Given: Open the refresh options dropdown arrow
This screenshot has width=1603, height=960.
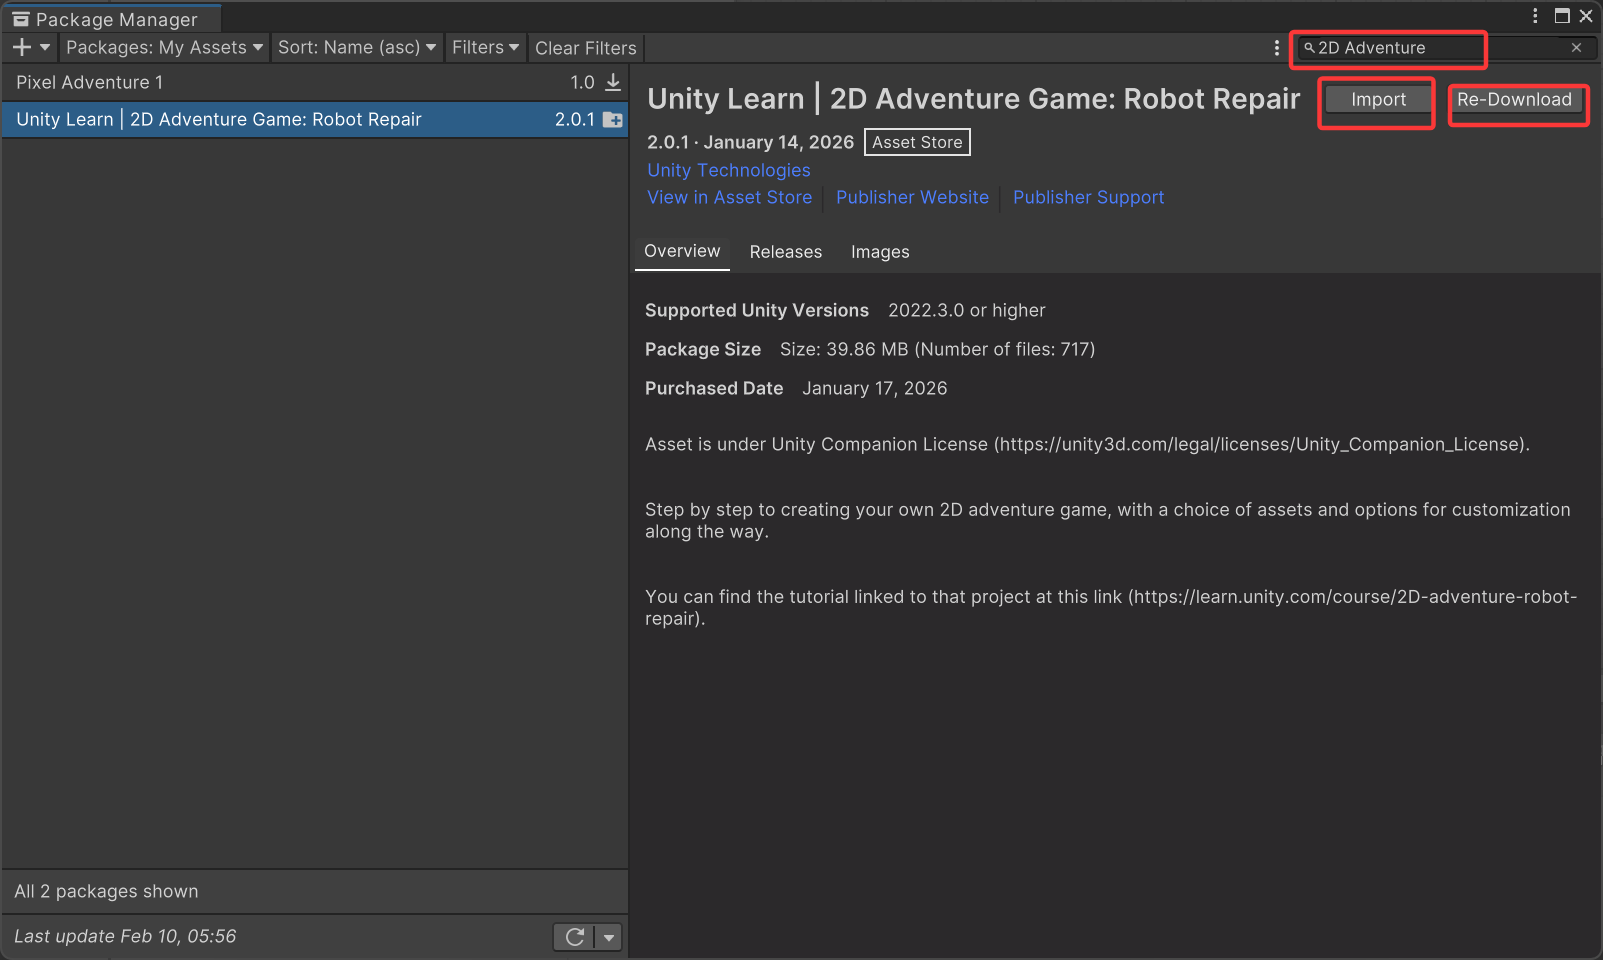Looking at the screenshot, I should [609, 937].
